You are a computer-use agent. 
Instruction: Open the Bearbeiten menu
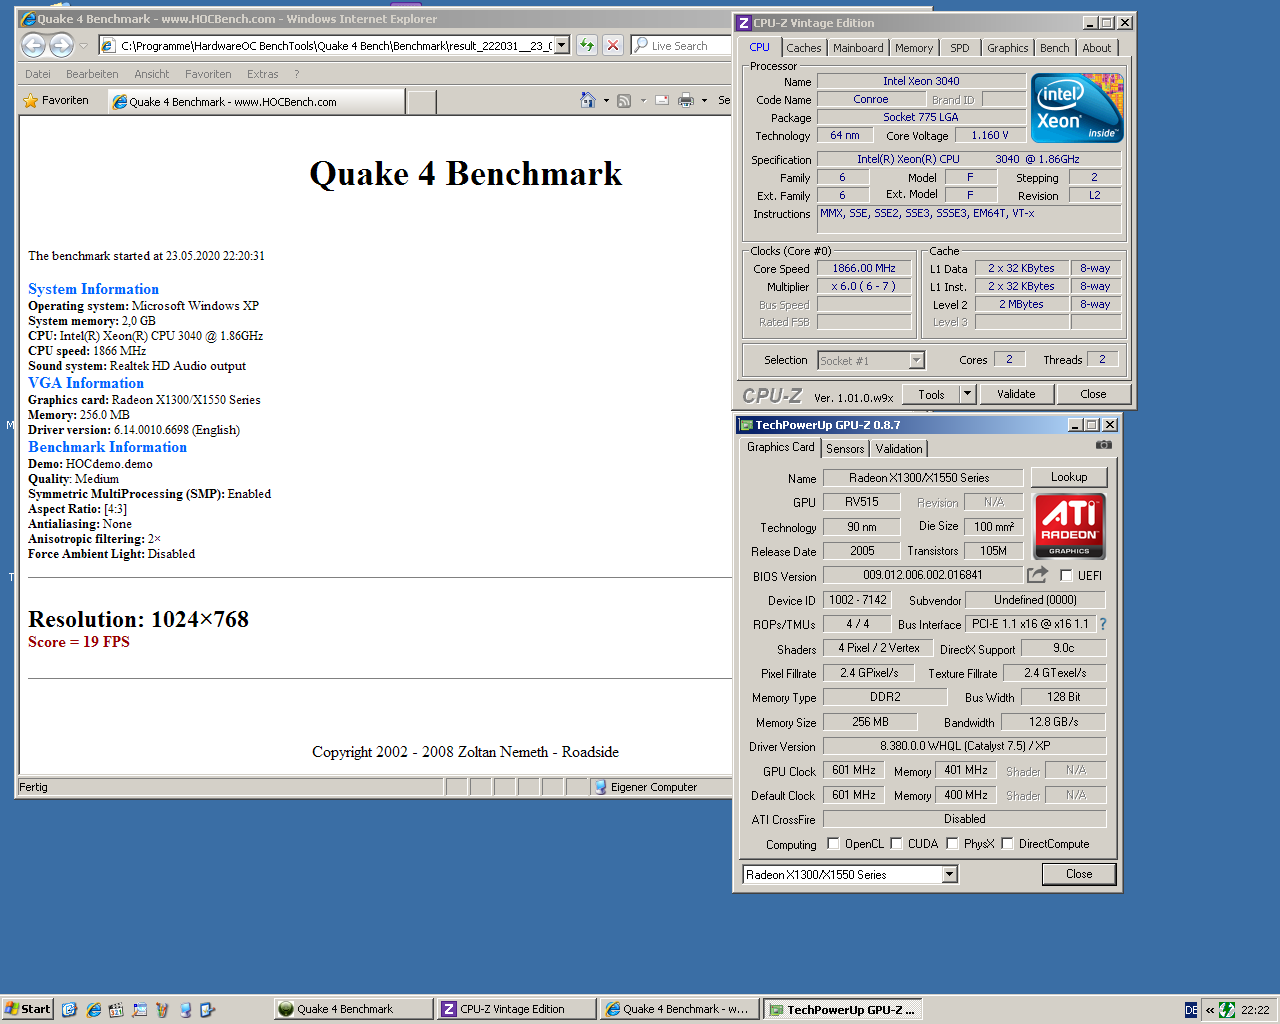pyautogui.click(x=92, y=74)
